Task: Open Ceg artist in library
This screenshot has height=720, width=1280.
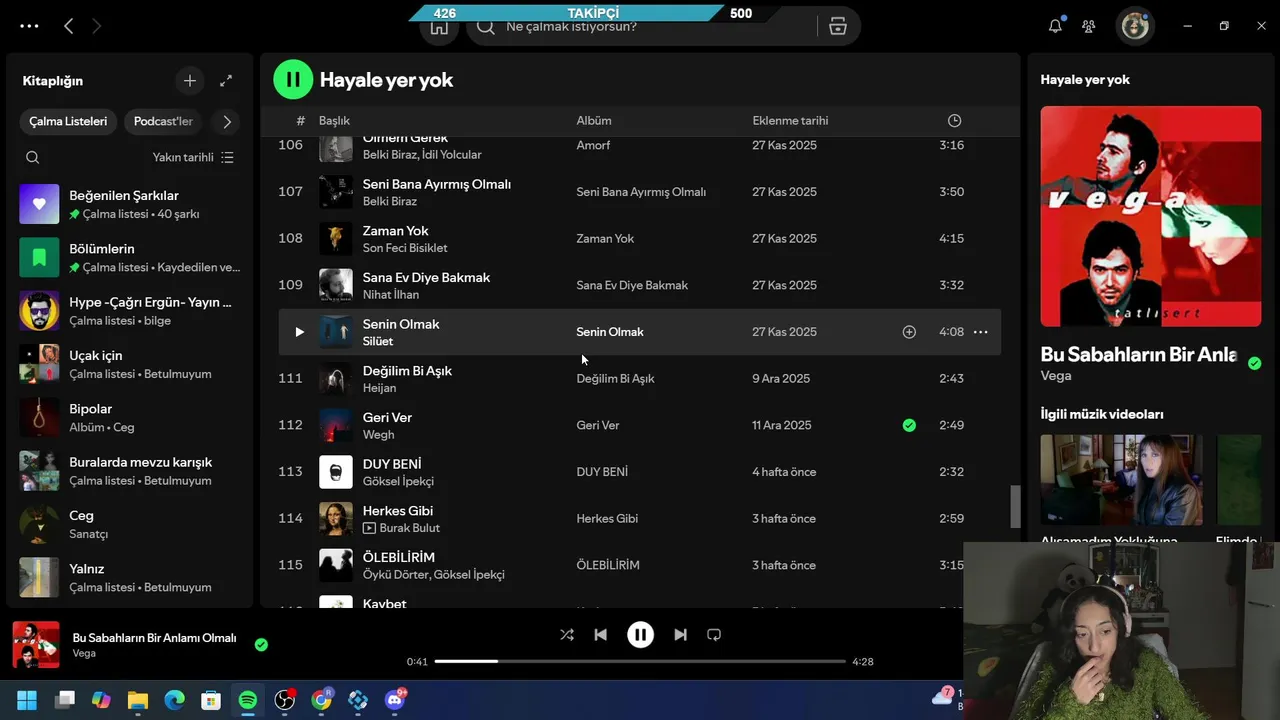Action: [x=129, y=524]
